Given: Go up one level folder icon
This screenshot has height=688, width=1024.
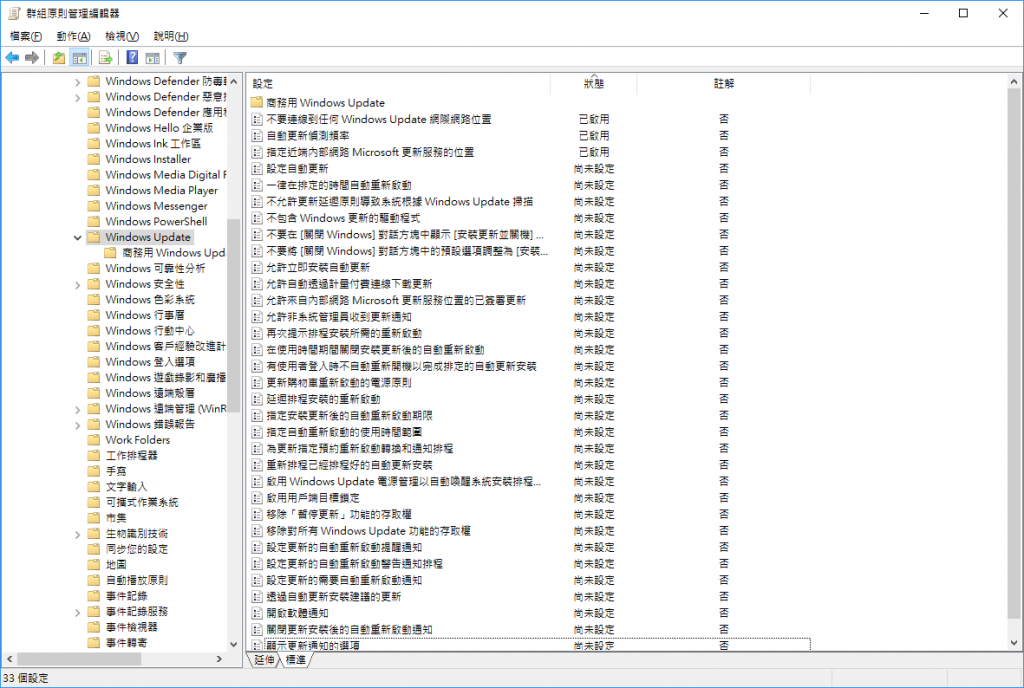Looking at the screenshot, I should tap(59, 58).
